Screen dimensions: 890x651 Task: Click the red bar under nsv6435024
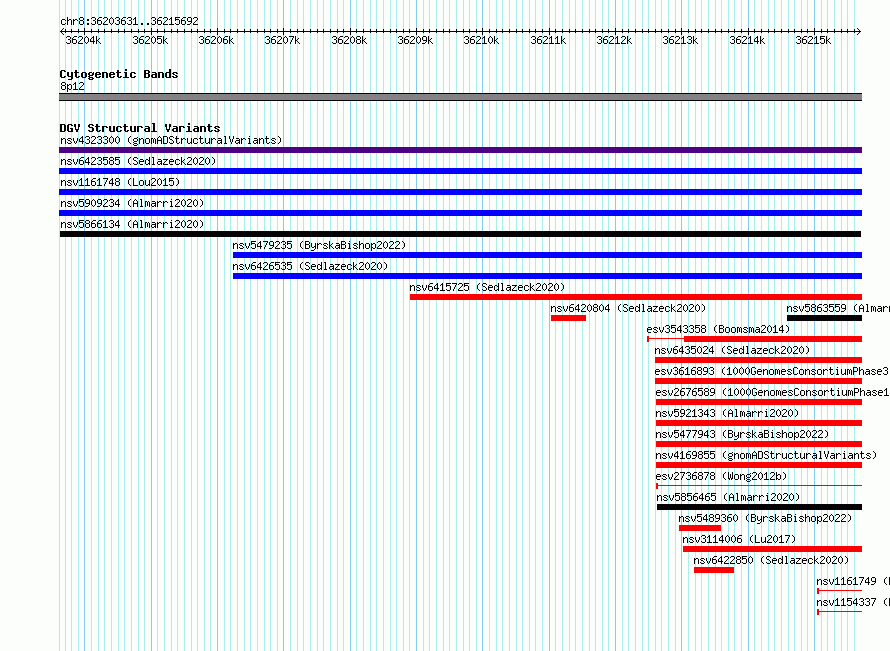(758, 360)
